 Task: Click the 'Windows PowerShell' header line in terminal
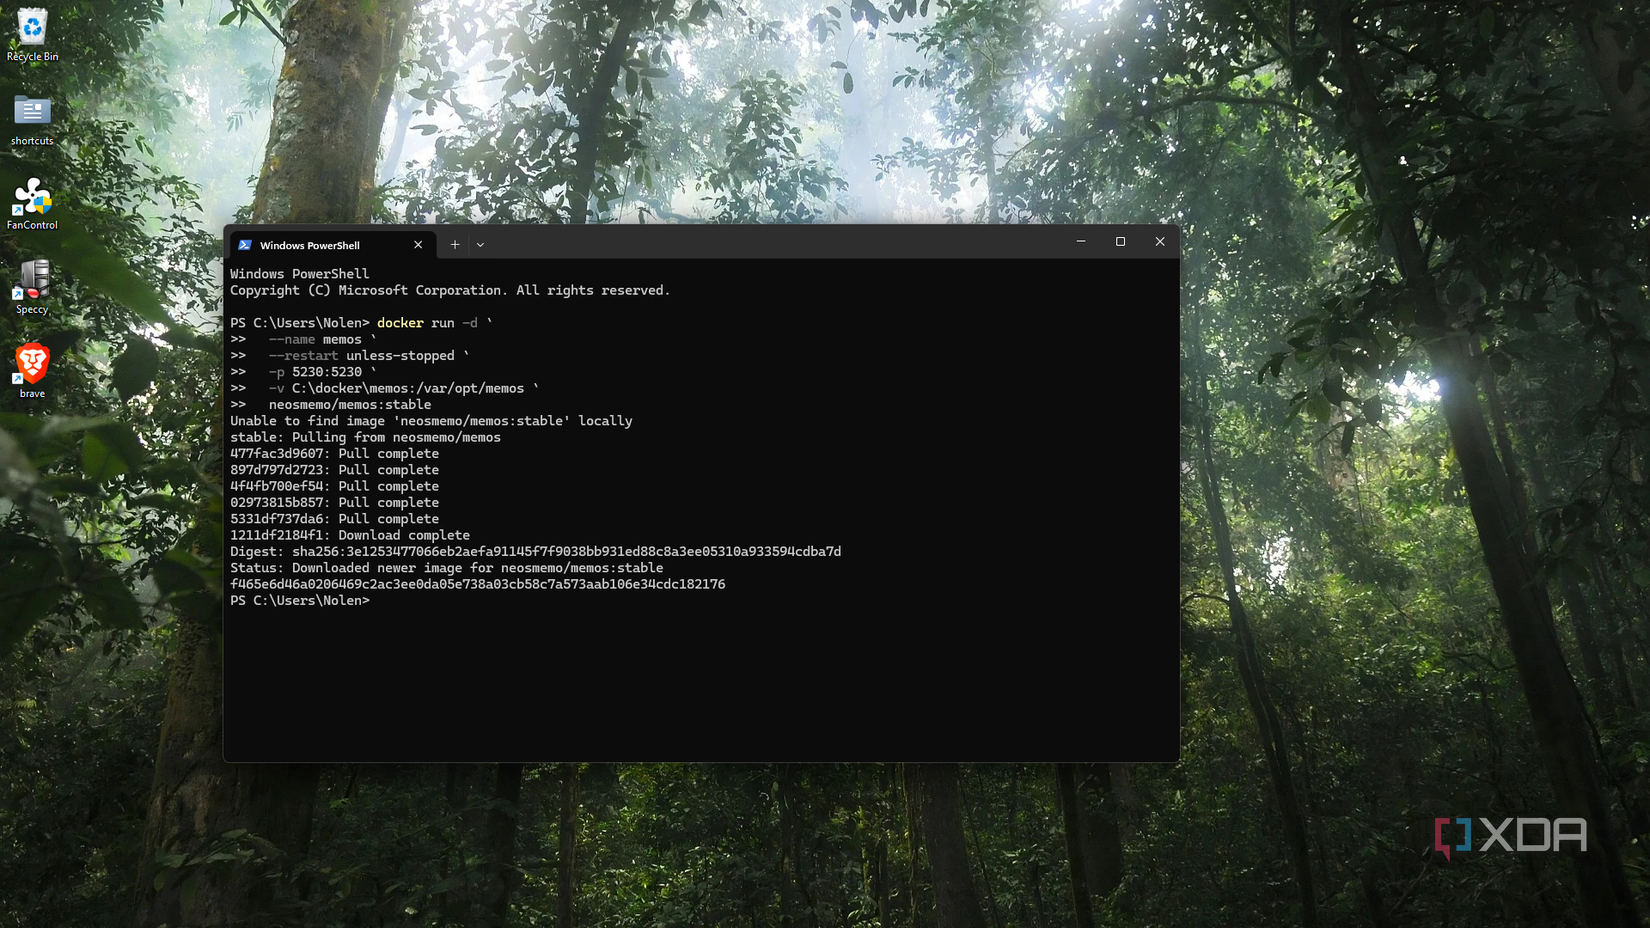(x=300, y=274)
